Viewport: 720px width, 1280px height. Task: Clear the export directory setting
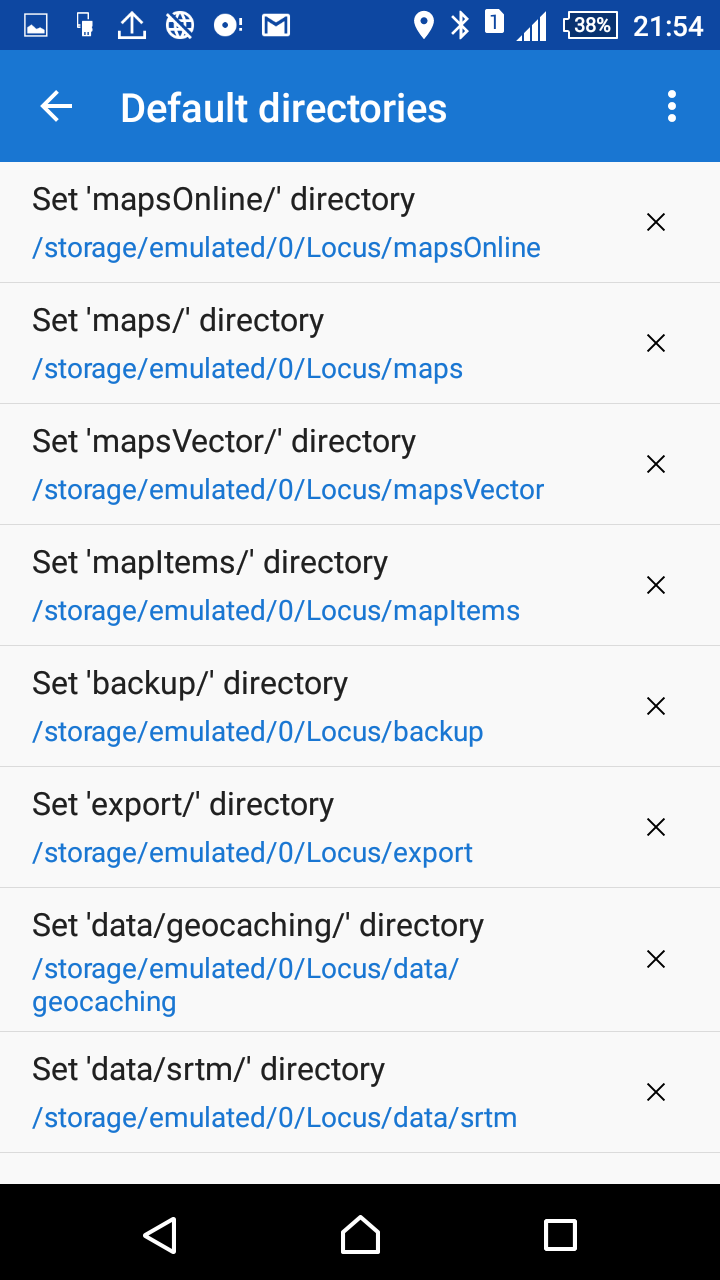pos(656,827)
